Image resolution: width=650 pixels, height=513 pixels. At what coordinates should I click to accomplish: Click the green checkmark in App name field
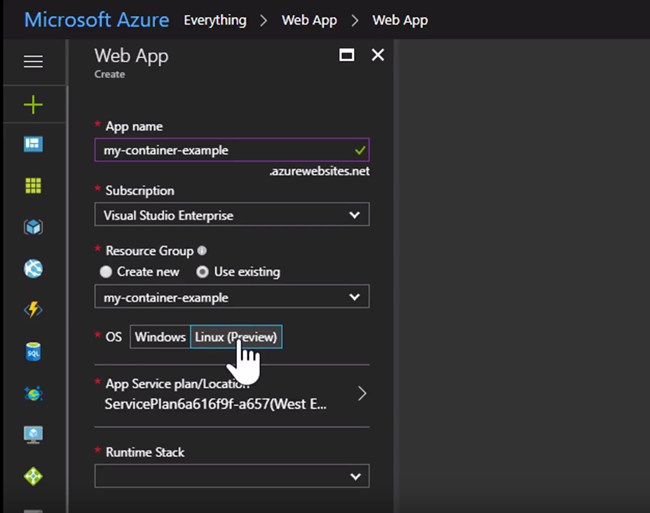tap(360, 150)
